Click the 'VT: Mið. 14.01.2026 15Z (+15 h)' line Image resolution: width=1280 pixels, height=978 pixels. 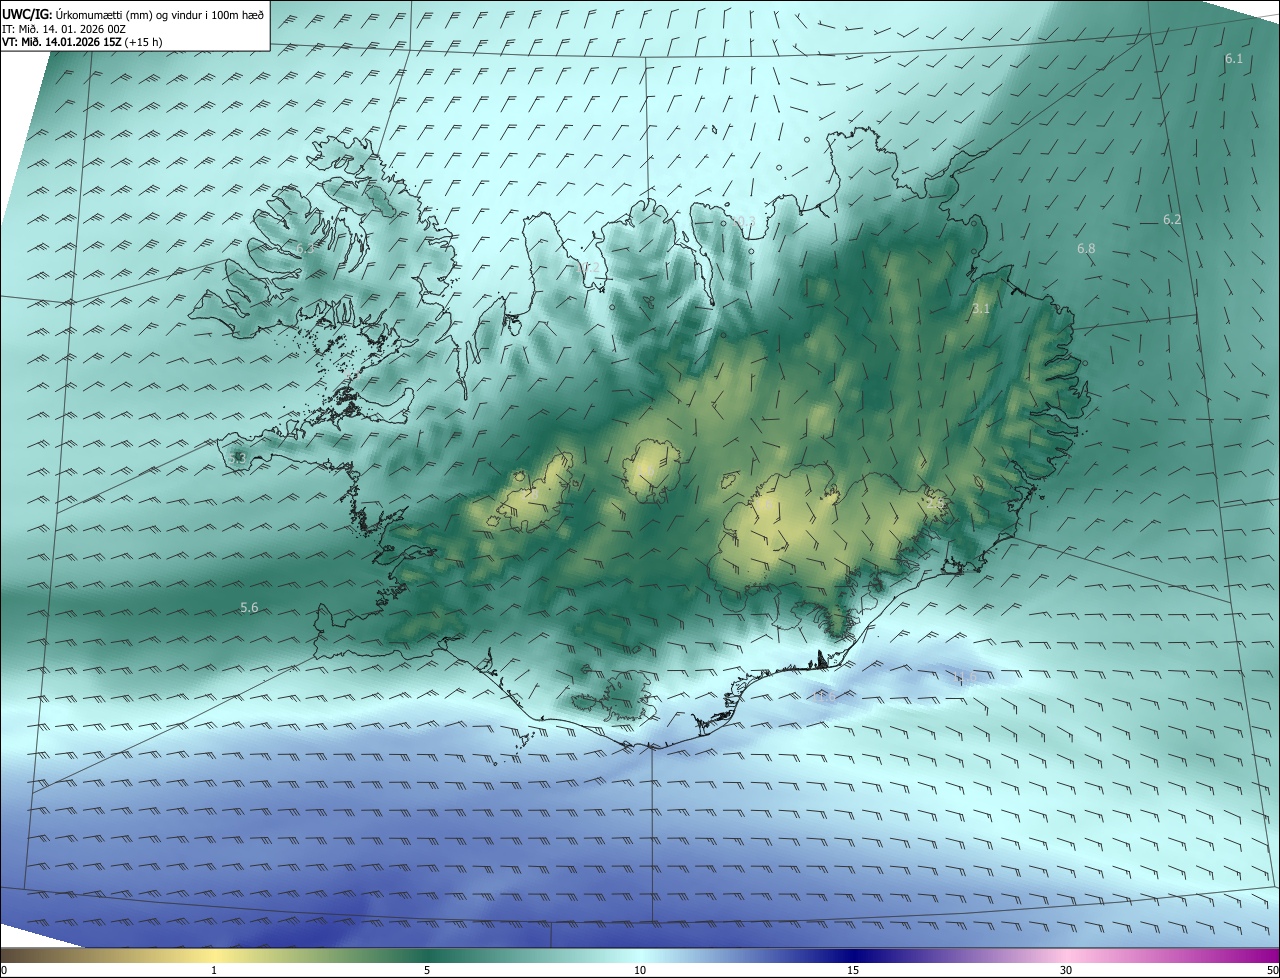click(84, 43)
